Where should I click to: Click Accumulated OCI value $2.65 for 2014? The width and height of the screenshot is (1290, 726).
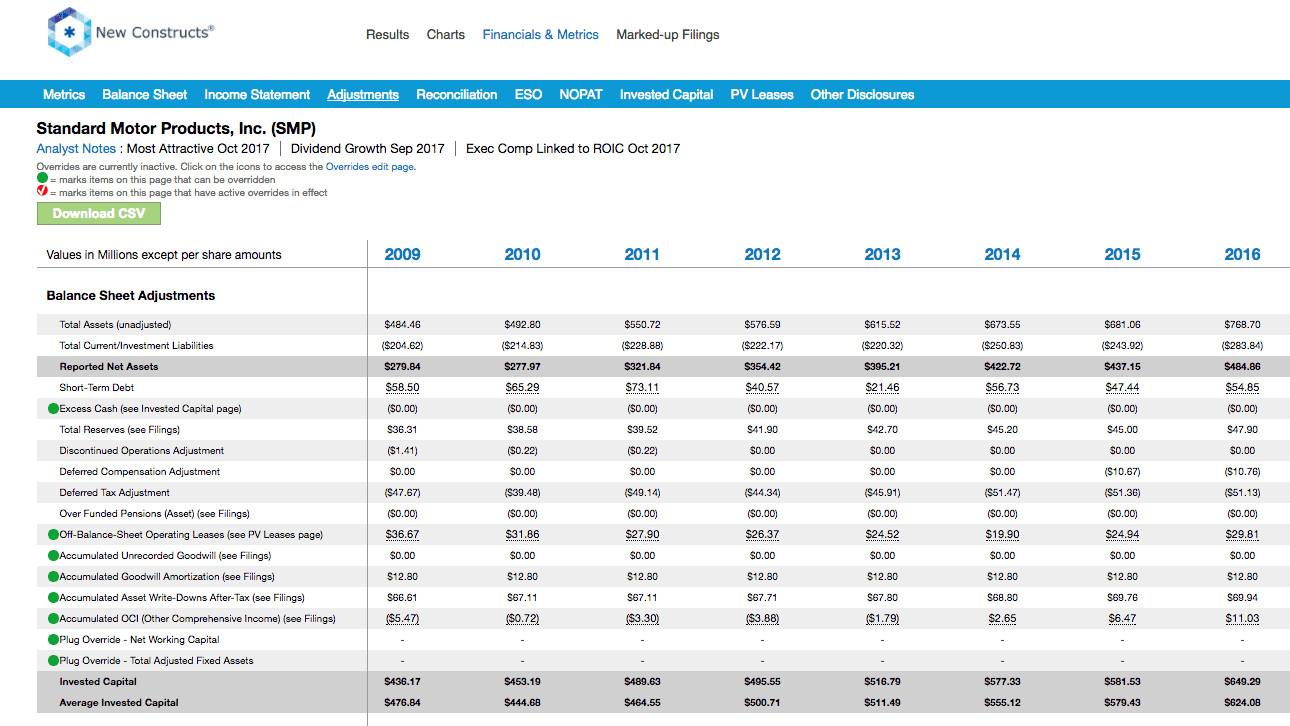point(1002,618)
